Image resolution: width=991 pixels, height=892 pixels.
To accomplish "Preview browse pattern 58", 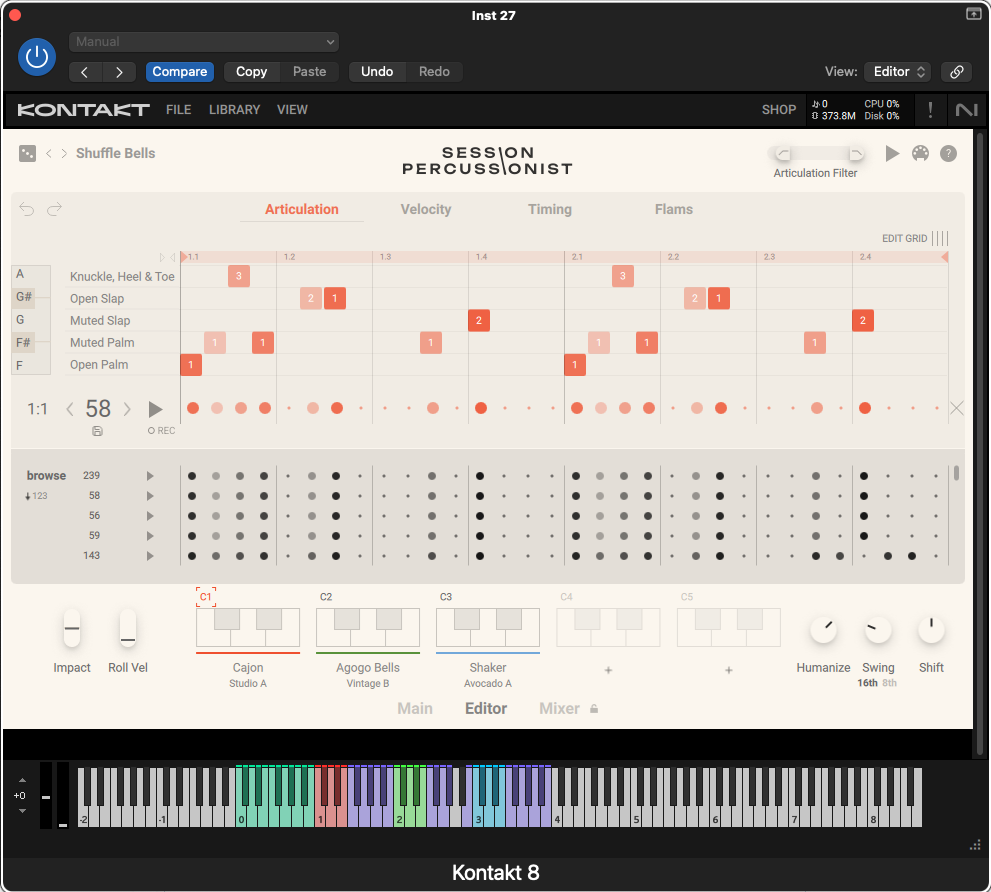I will [150, 496].
